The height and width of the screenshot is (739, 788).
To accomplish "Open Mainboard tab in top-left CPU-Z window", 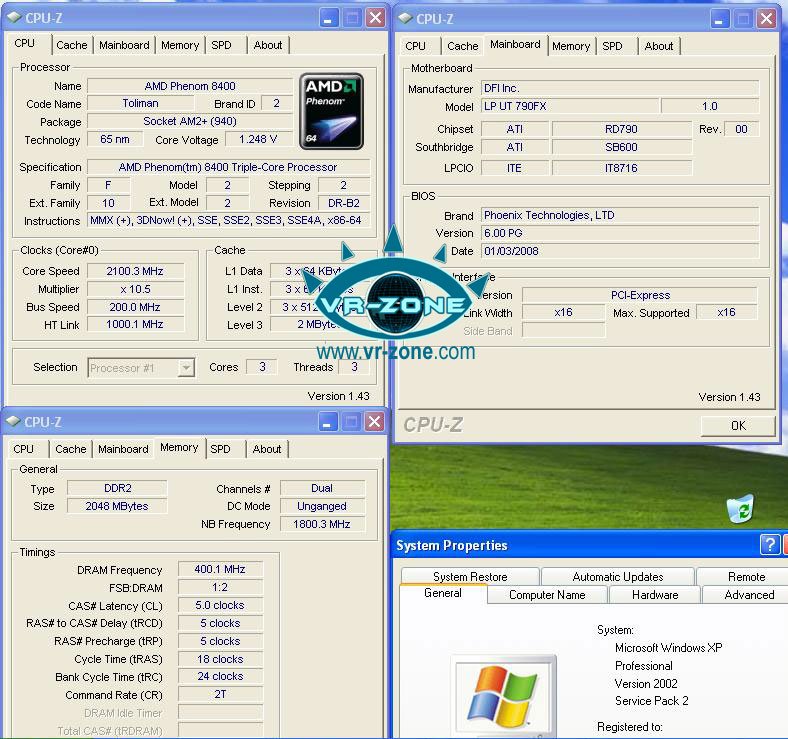I will (x=124, y=45).
